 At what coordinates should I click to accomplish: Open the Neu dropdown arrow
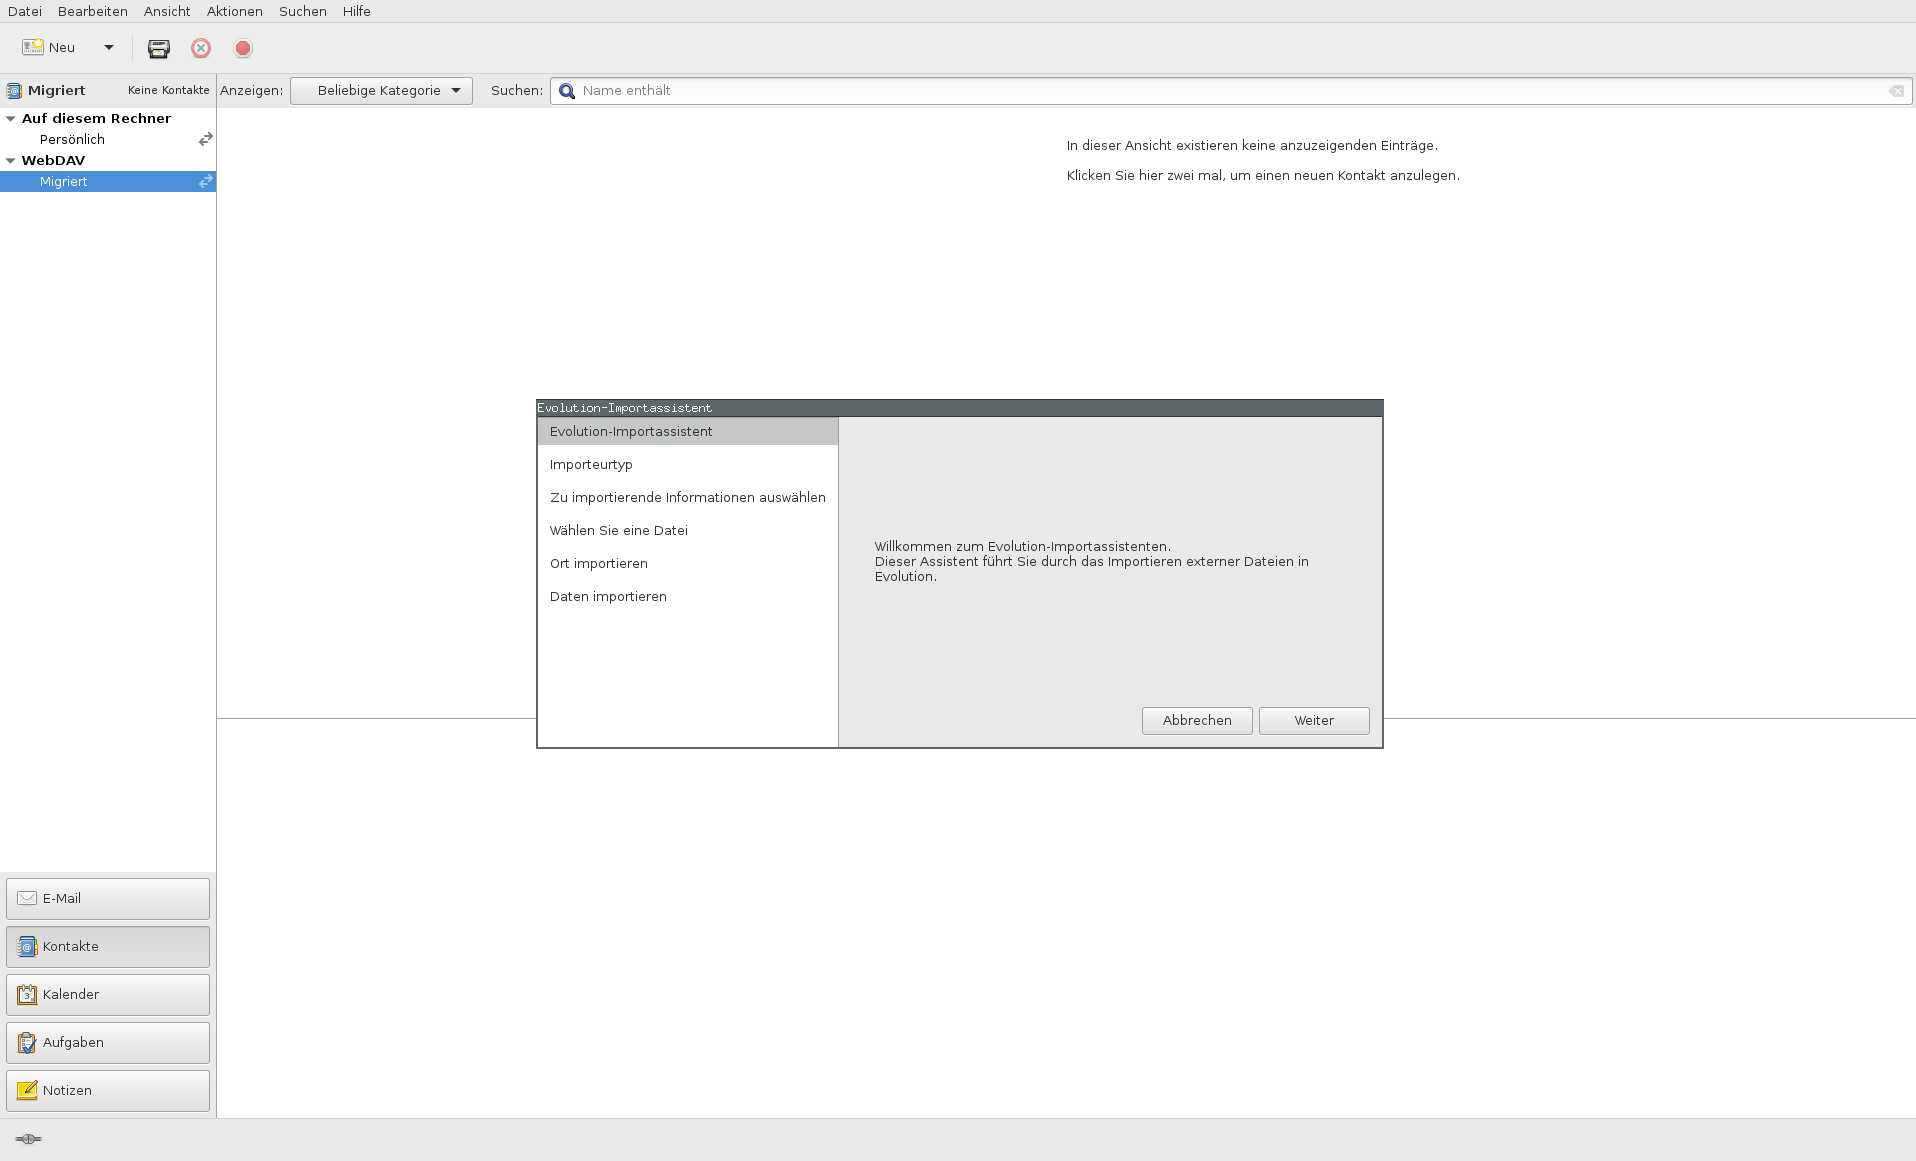[109, 48]
